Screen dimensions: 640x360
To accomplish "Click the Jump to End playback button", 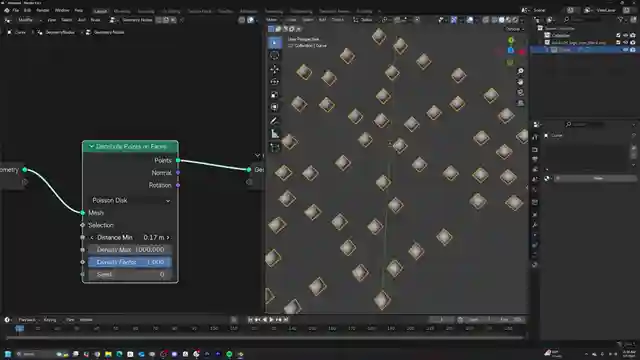I will pos(286,320).
